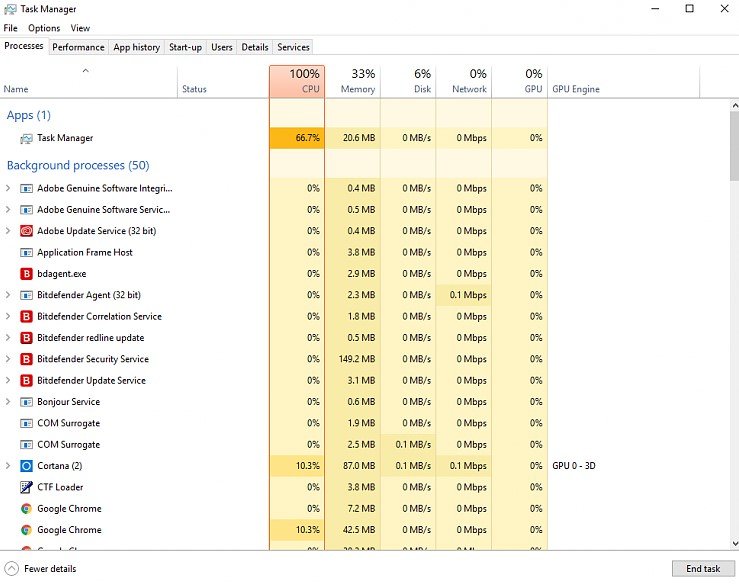Select the Processes tab
739x584 pixels.
click(24, 46)
